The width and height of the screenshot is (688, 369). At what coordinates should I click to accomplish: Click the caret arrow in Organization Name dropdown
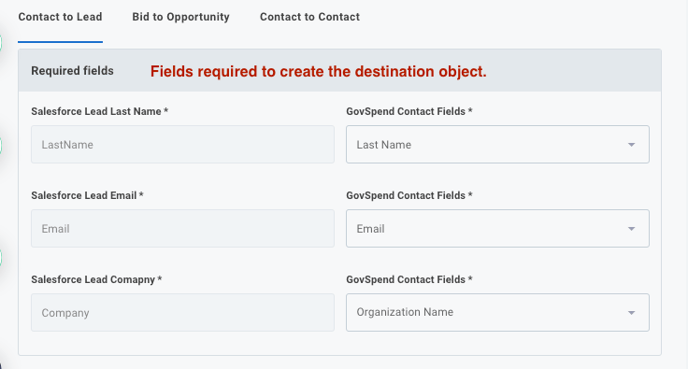click(631, 313)
